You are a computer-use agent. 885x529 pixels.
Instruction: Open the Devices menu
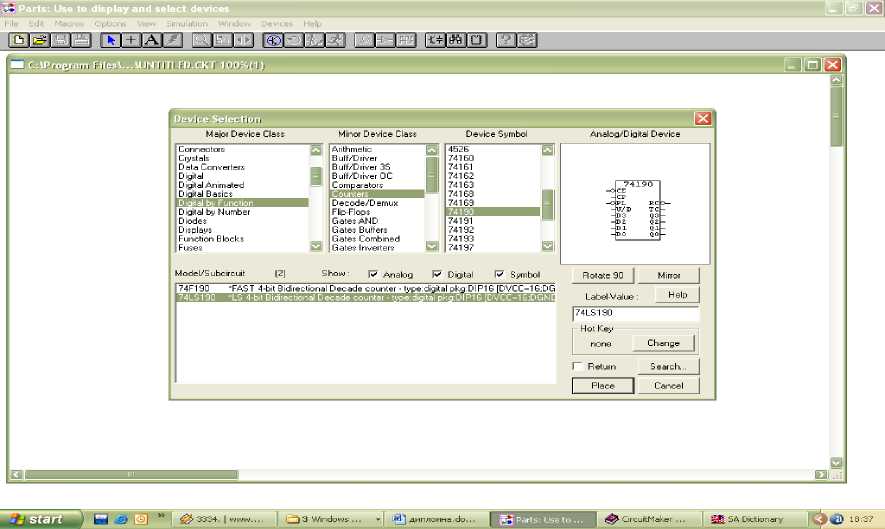pyautogui.click(x=277, y=23)
